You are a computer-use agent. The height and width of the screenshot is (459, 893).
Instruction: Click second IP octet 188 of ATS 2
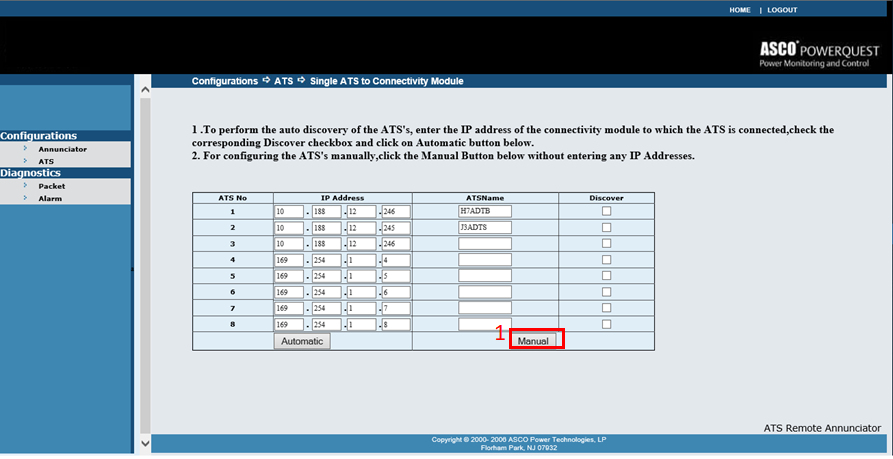(326, 228)
